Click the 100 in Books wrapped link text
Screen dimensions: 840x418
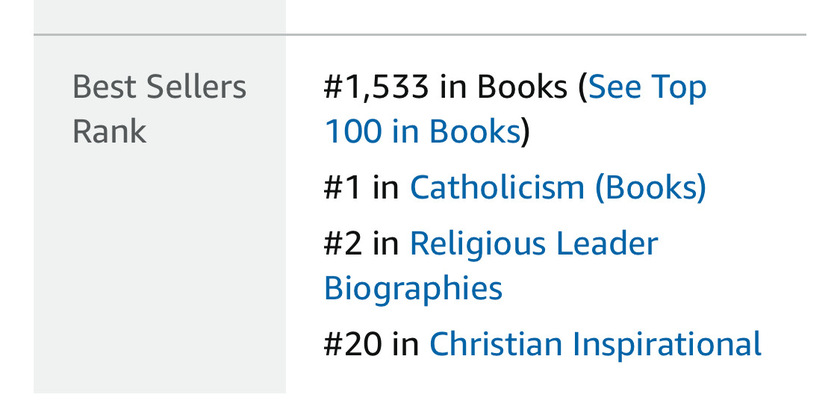pos(422,132)
